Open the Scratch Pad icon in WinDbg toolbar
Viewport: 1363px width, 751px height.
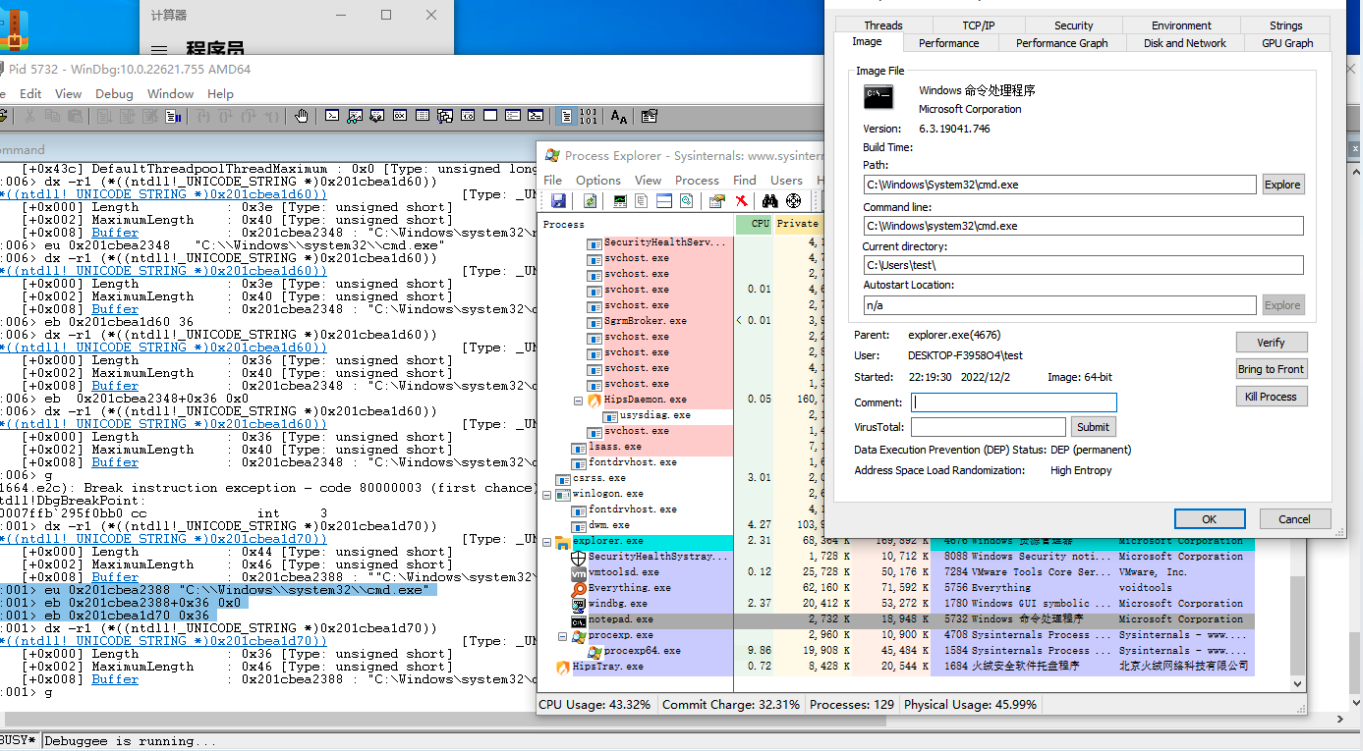pos(490,116)
